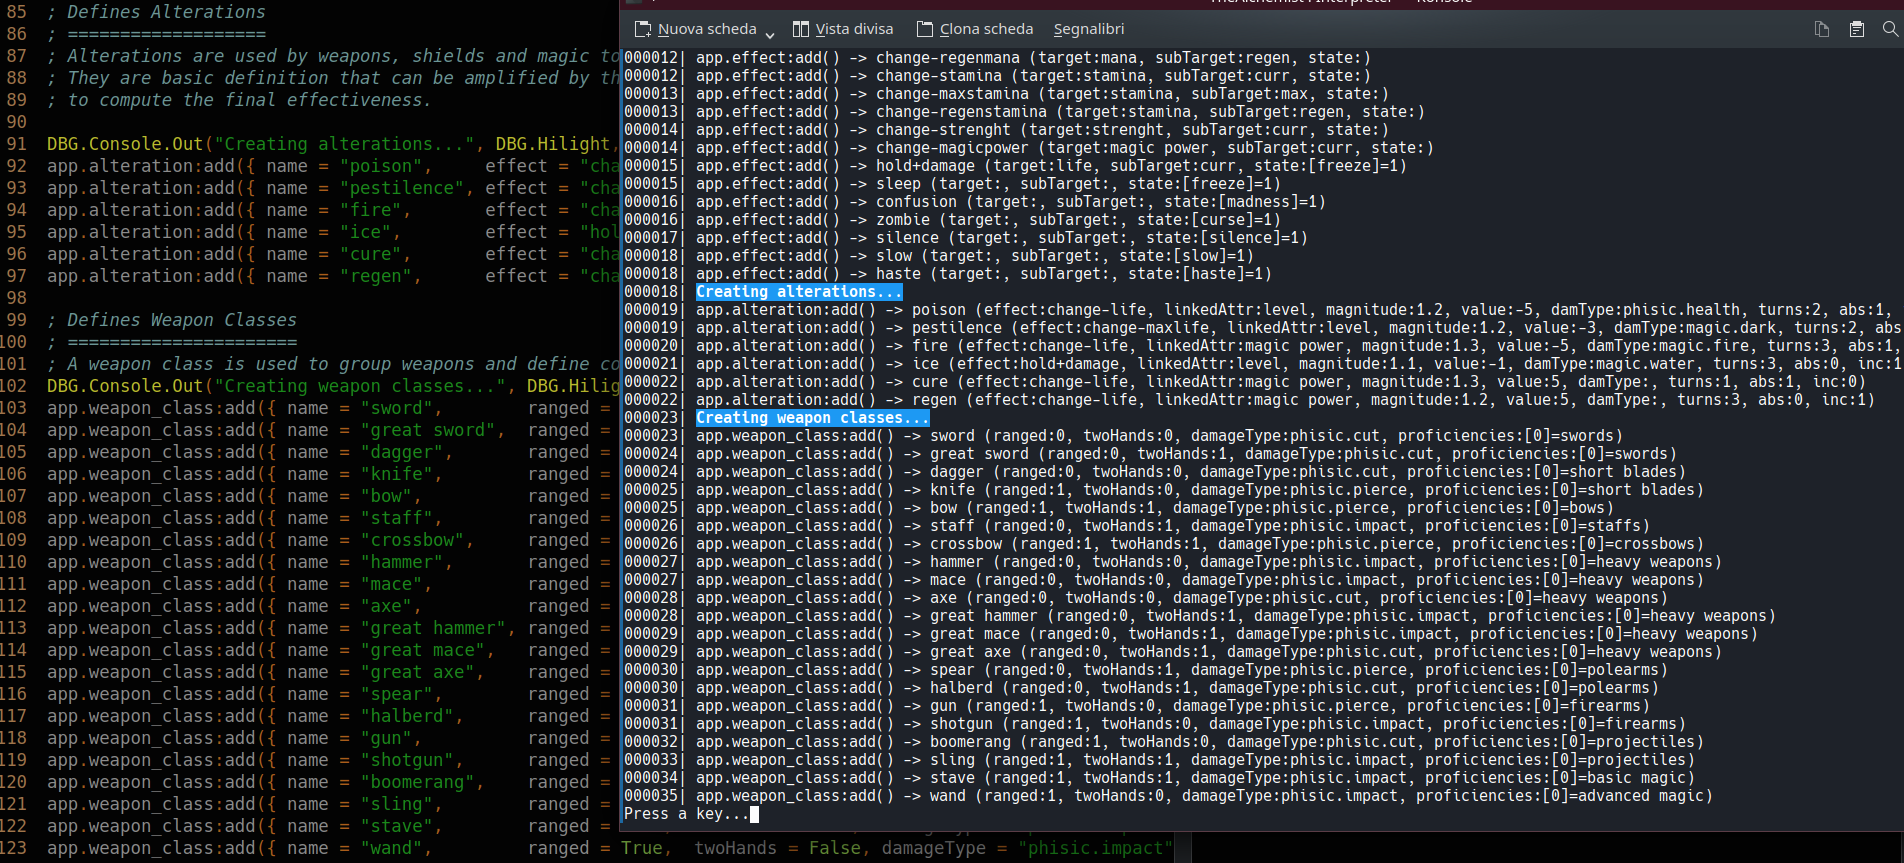Click "halberd" in the terminal output
Viewport: 1904px width, 863px height.
point(961,688)
